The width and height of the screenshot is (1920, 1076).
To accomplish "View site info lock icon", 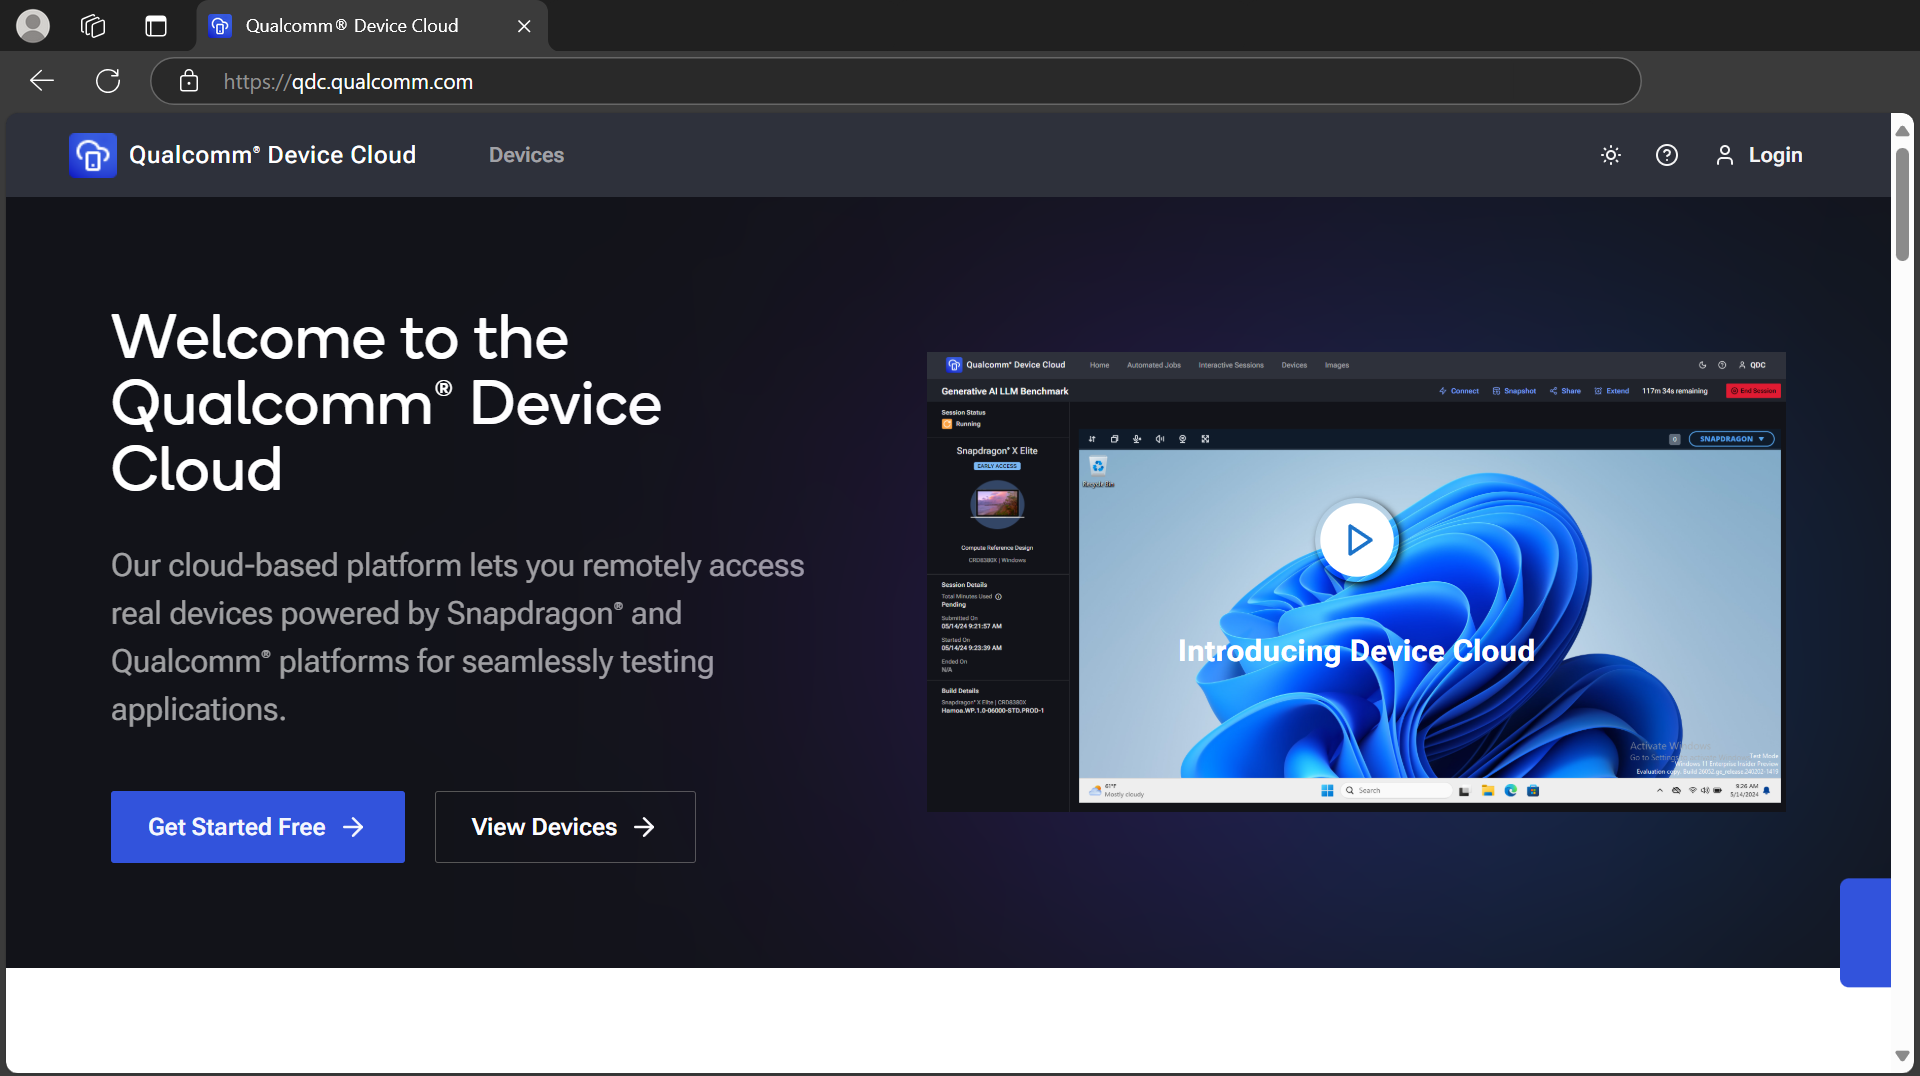I will pos(189,81).
